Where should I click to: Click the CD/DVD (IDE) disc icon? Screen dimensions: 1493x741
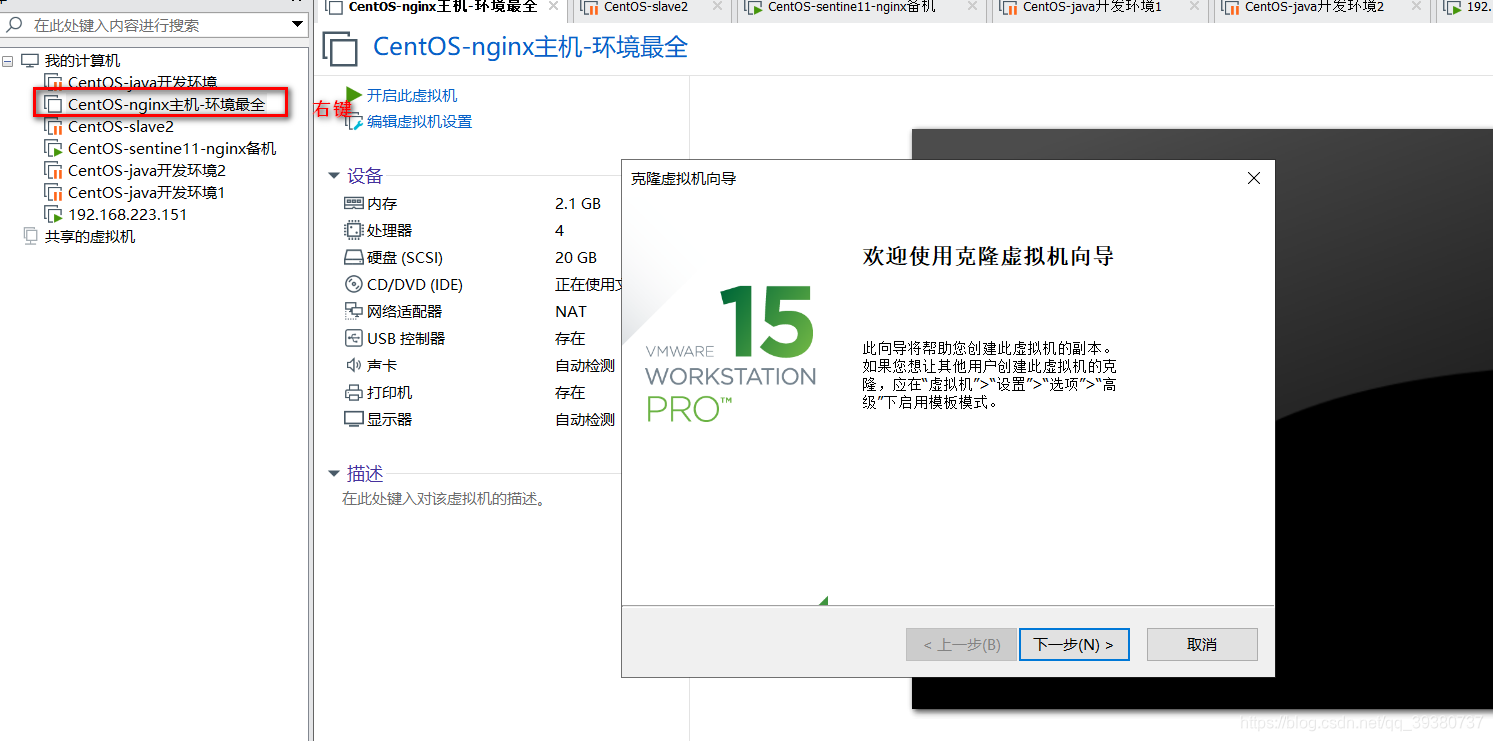pos(353,284)
